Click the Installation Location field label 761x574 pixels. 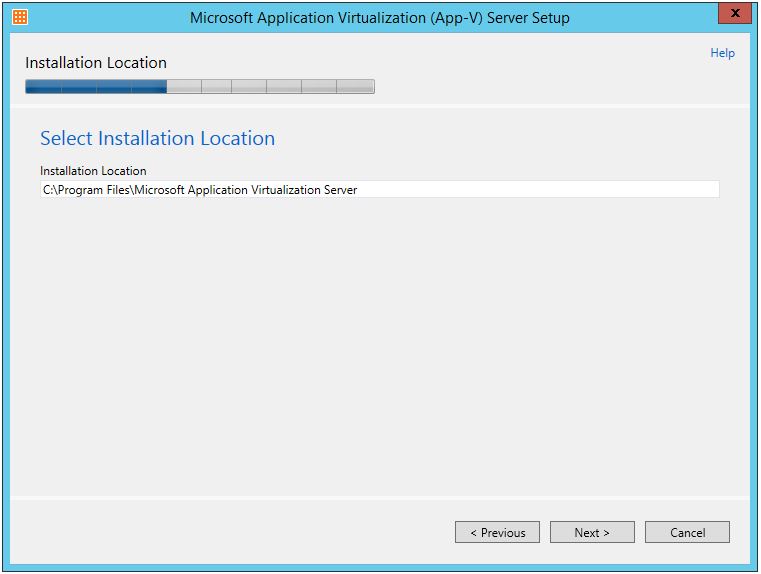pyautogui.click(x=93, y=171)
